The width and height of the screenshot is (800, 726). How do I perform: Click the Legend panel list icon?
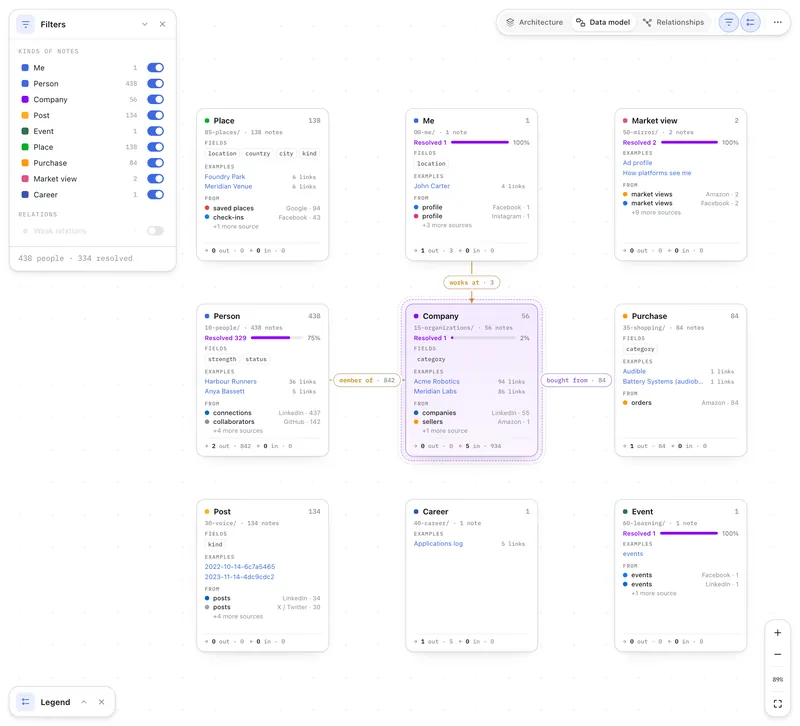tap(26, 702)
